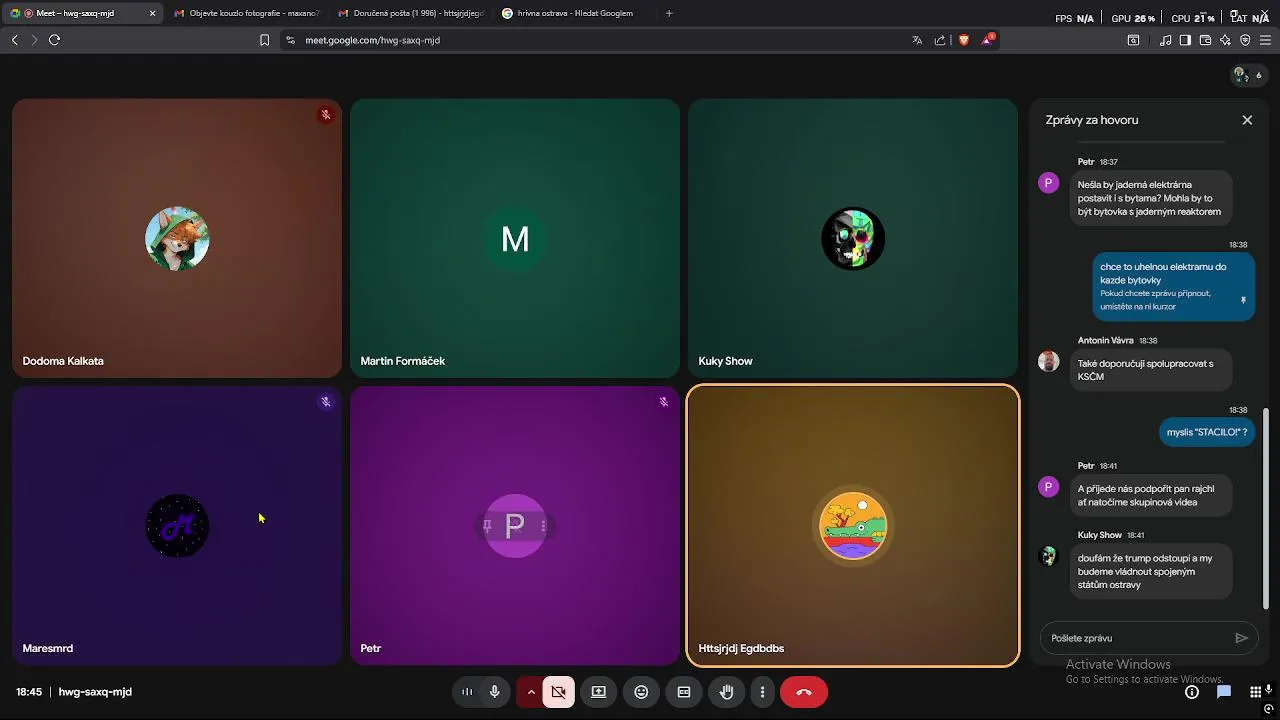1280x720 pixels.
Task: Open the Brave Wallet icon
Action: click(1205, 40)
